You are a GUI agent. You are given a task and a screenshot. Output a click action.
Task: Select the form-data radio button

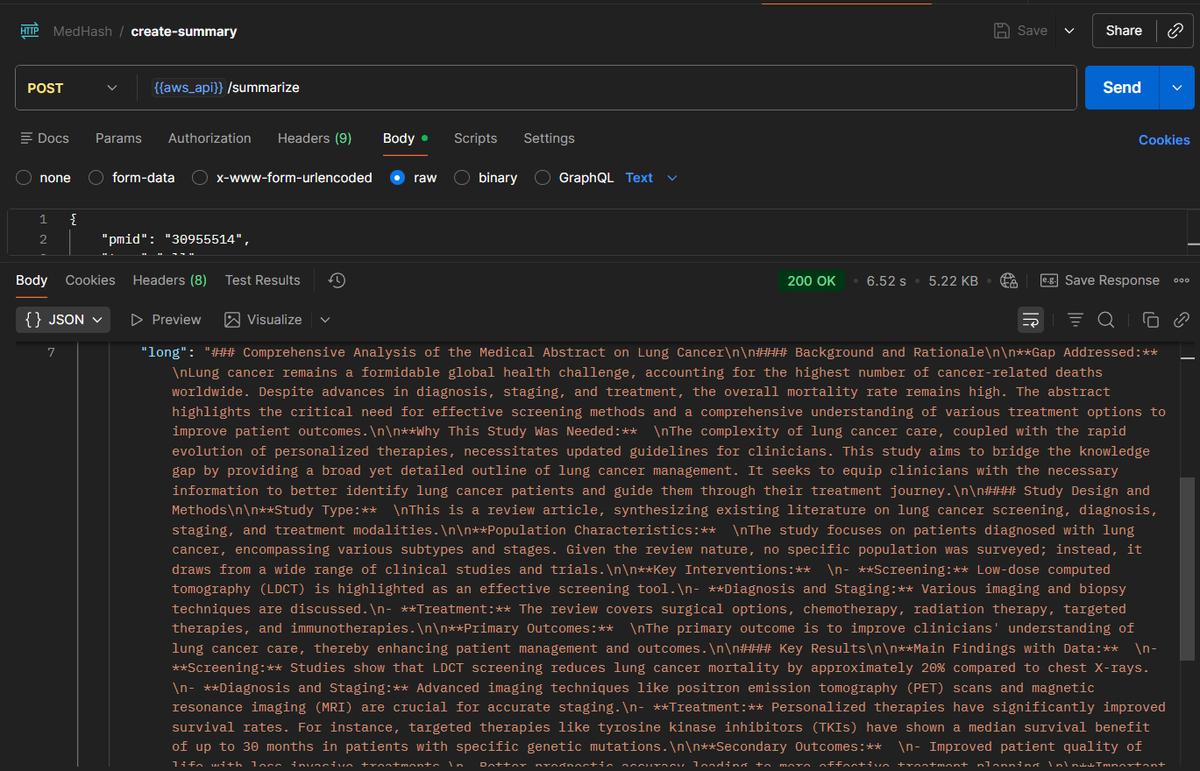tap(96, 178)
